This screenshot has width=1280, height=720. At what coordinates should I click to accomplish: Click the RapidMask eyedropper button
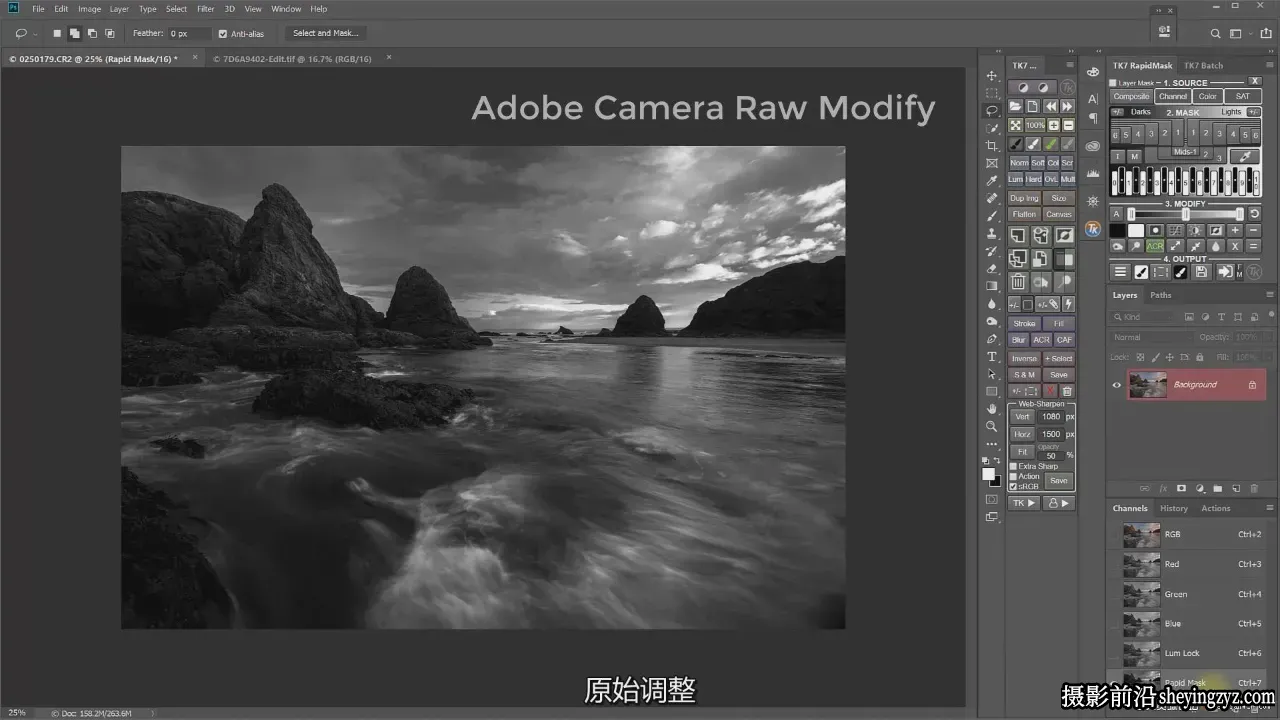coord(1245,156)
